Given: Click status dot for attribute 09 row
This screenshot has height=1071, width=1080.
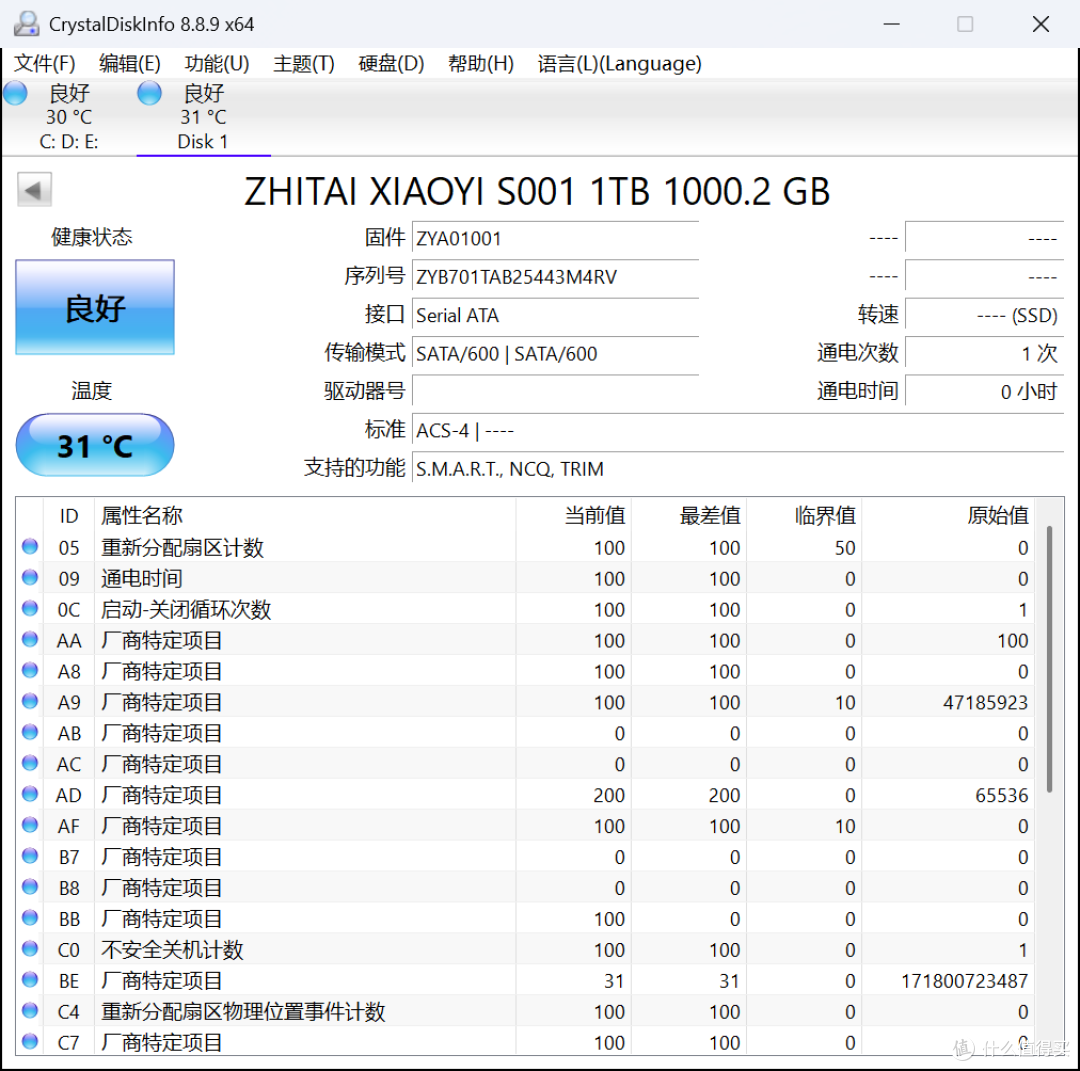Looking at the screenshot, I should 30,577.
